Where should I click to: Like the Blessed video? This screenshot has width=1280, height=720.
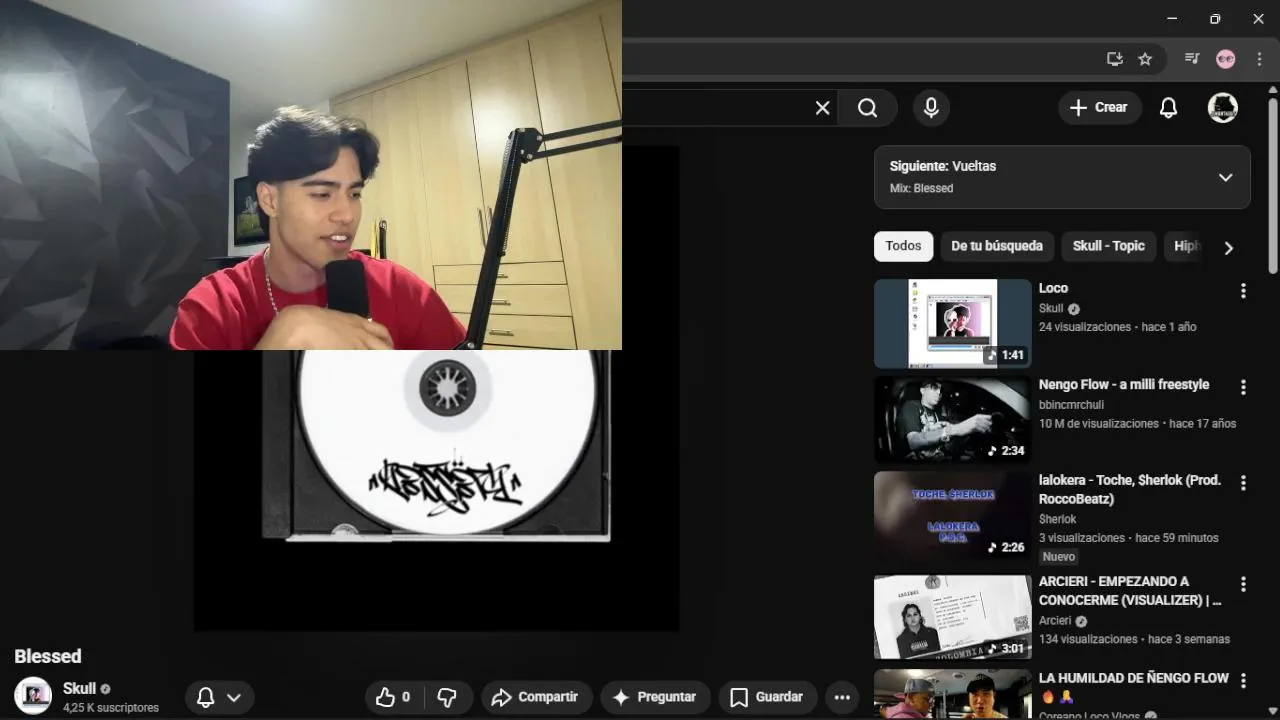tap(394, 697)
